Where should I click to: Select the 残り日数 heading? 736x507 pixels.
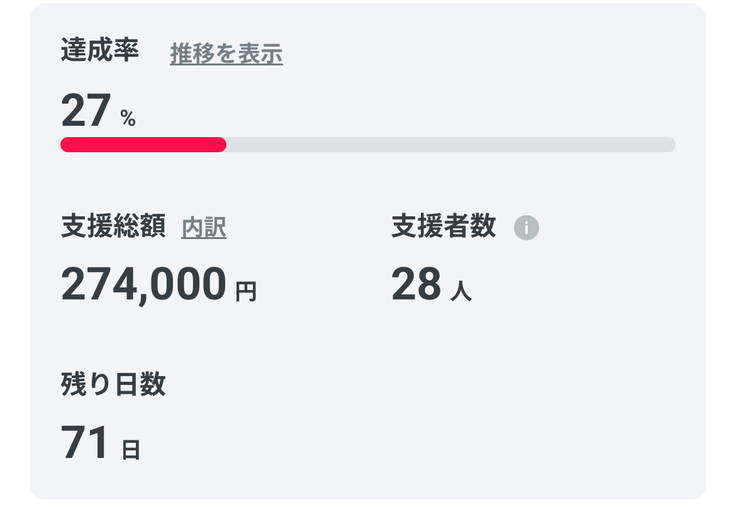113,385
